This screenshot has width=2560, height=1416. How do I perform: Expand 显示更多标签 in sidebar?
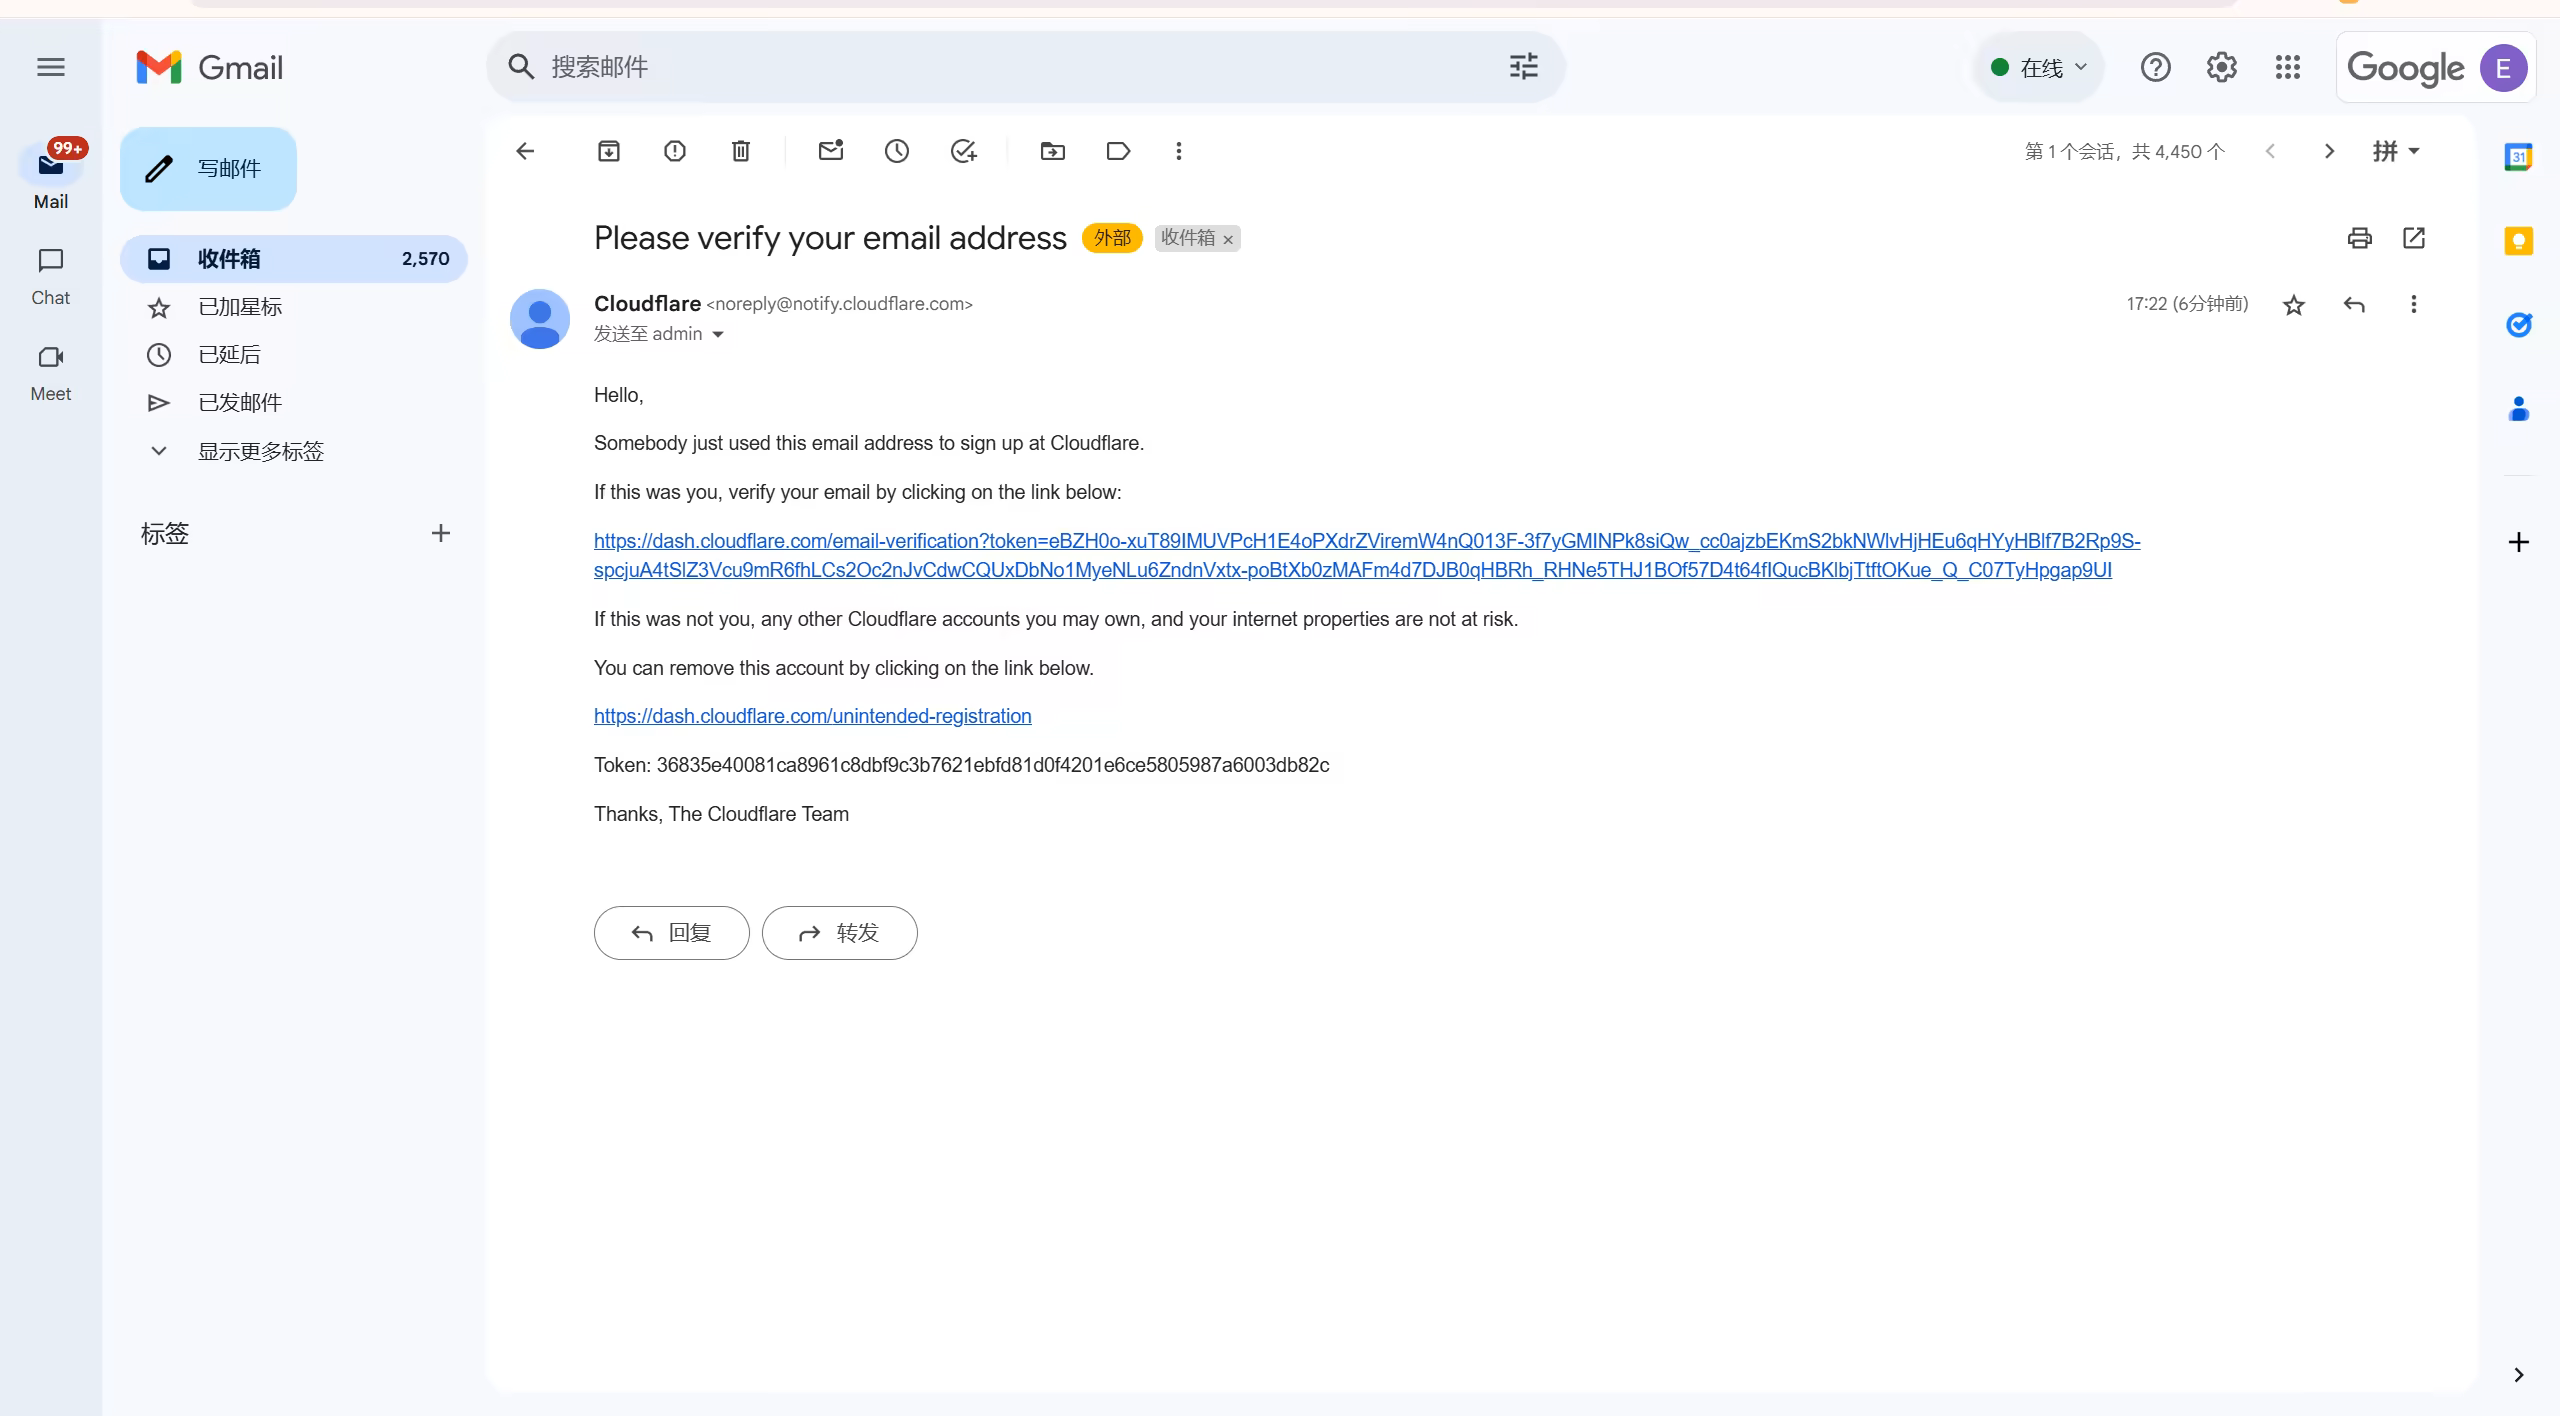point(260,451)
